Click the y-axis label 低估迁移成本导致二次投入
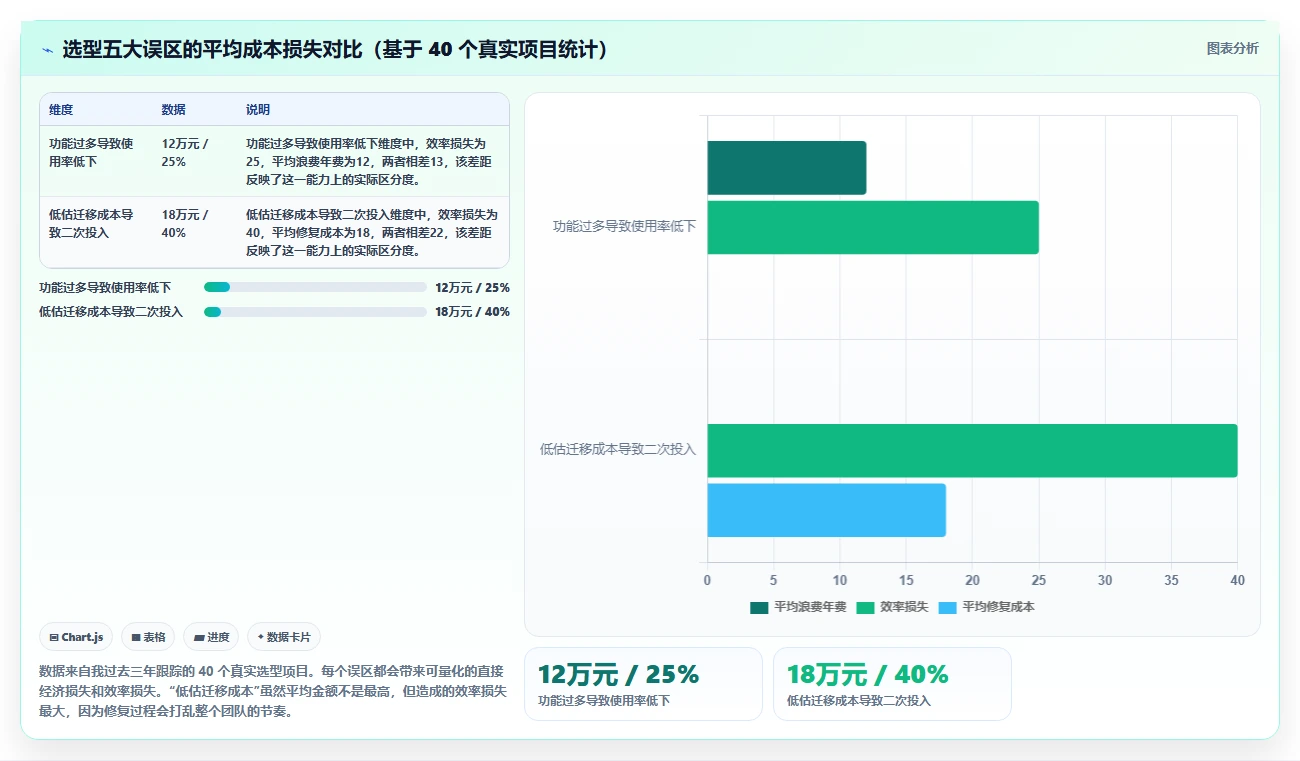 pos(618,450)
